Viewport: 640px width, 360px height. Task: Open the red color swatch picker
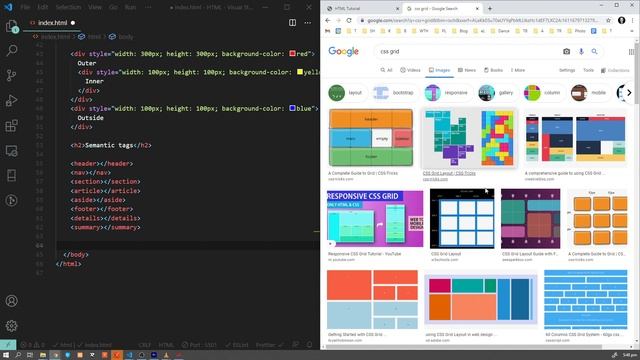point(292,53)
